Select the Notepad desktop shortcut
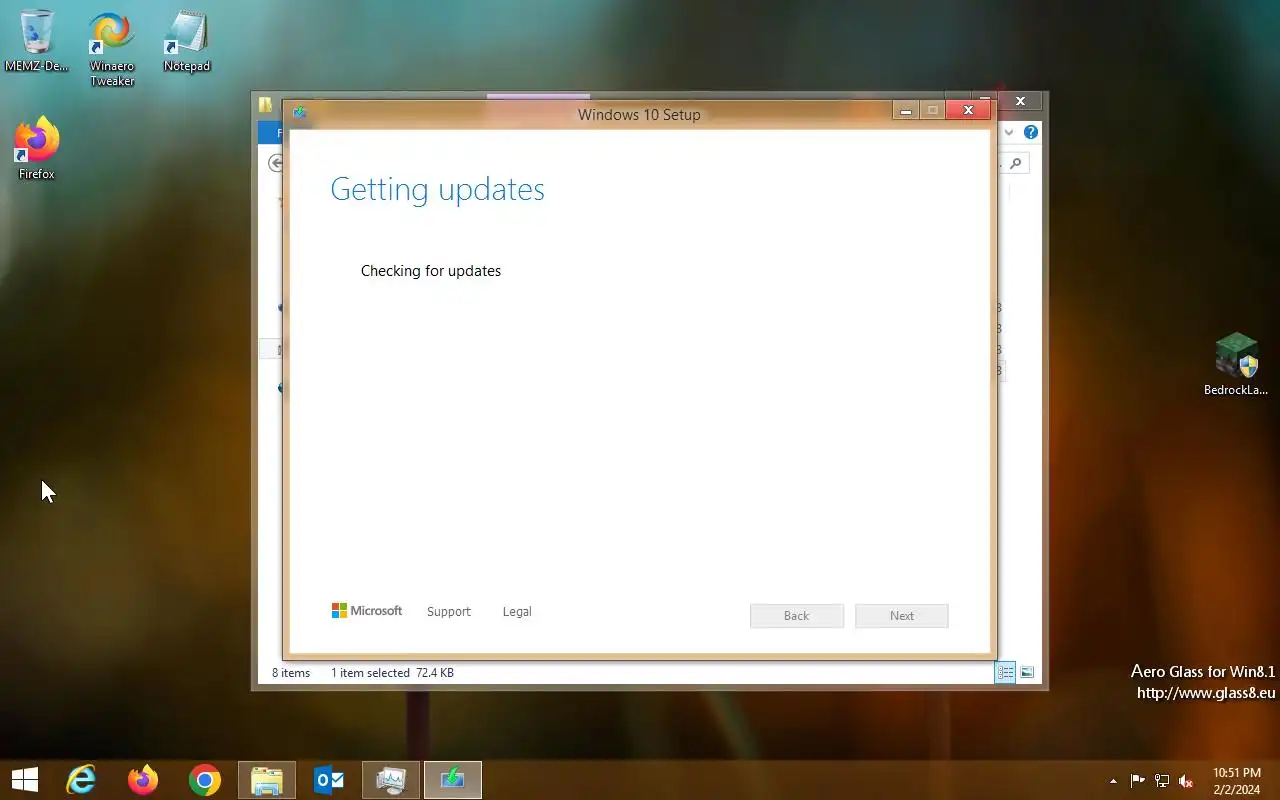This screenshot has height=800, width=1280. point(187,40)
